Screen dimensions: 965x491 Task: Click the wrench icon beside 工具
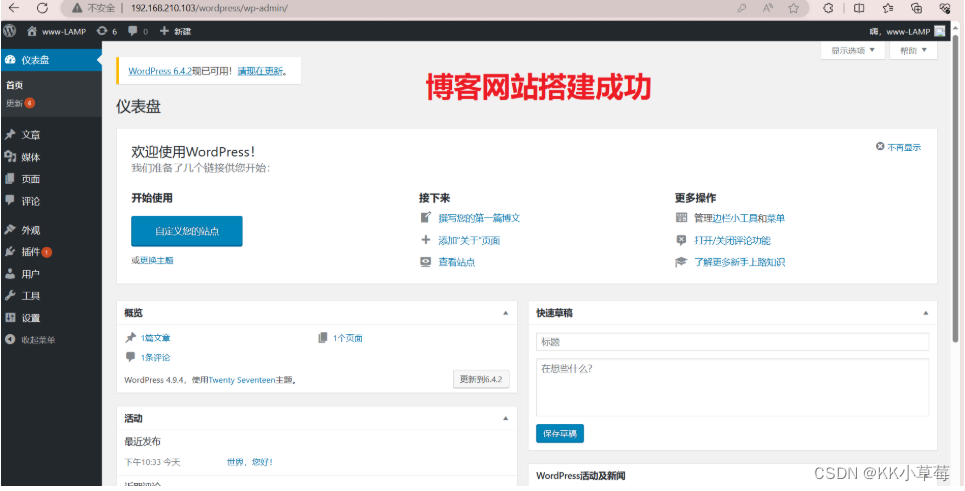pyautogui.click(x=10, y=296)
